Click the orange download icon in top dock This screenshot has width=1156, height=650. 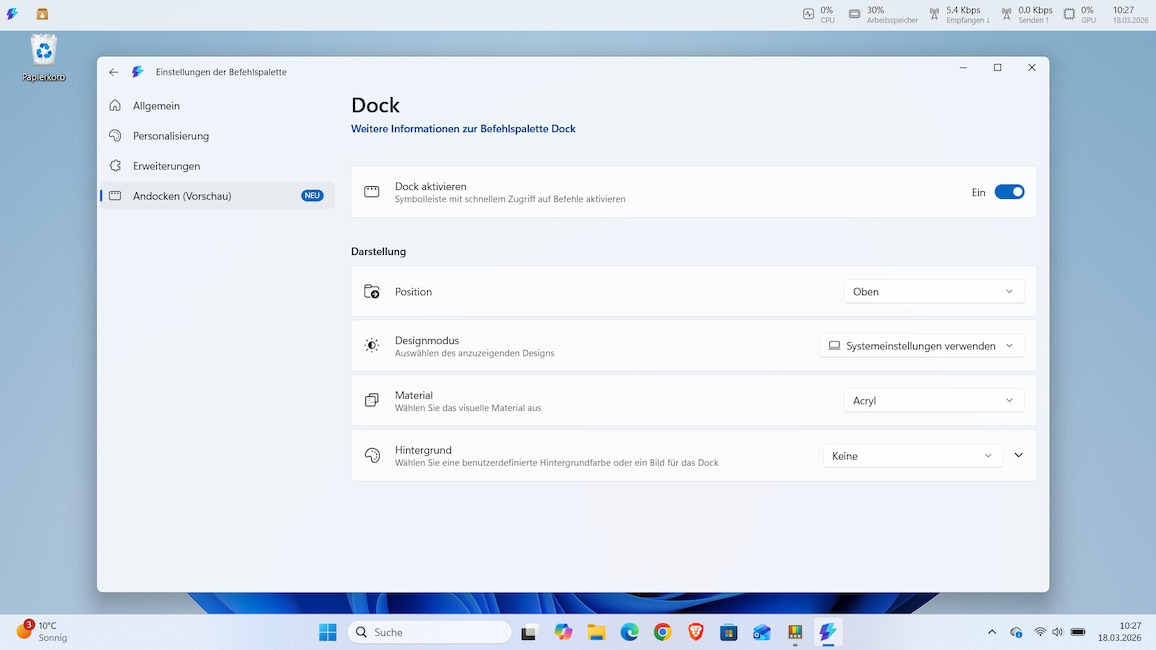pyautogui.click(x=42, y=14)
